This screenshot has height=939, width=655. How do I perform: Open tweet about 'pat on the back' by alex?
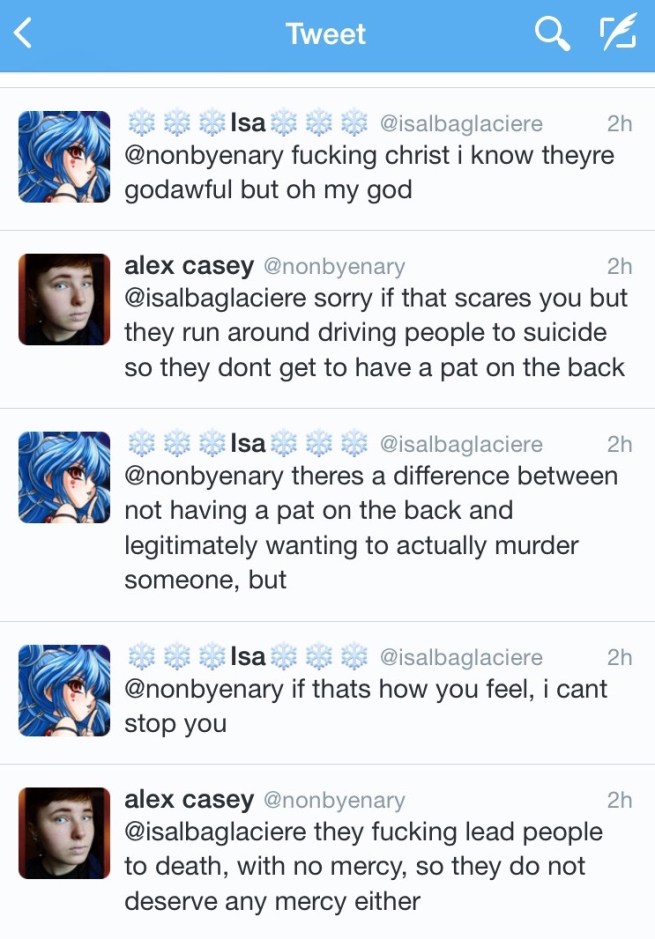(x=328, y=319)
